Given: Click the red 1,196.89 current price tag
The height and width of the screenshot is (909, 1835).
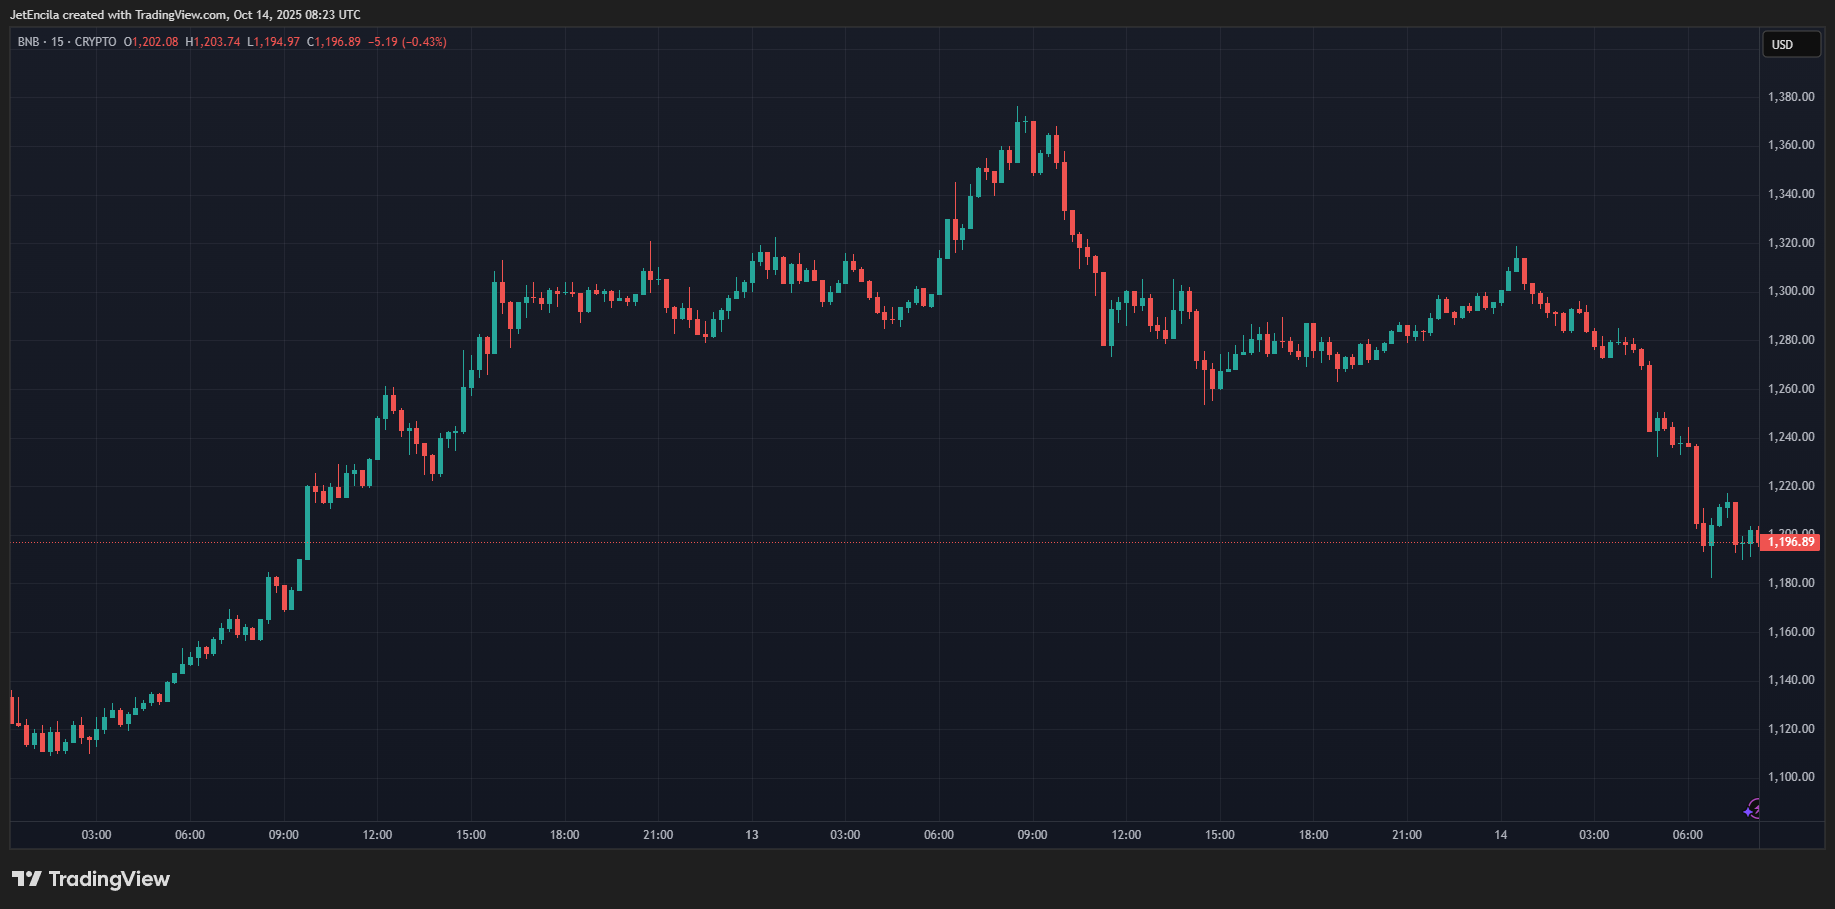Looking at the screenshot, I should [x=1790, y=542].
